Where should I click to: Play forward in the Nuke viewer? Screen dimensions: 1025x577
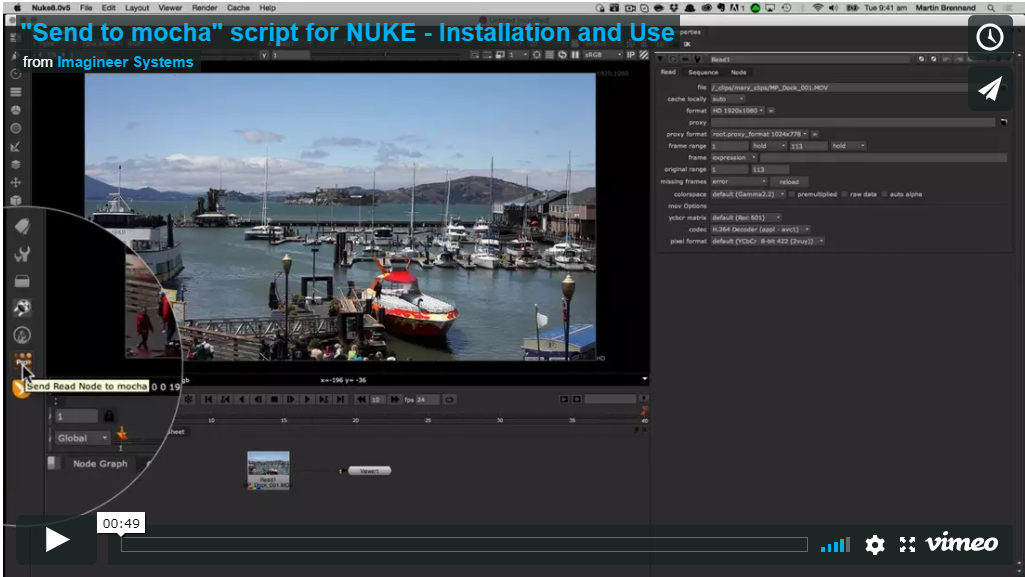tap(307, 399)
